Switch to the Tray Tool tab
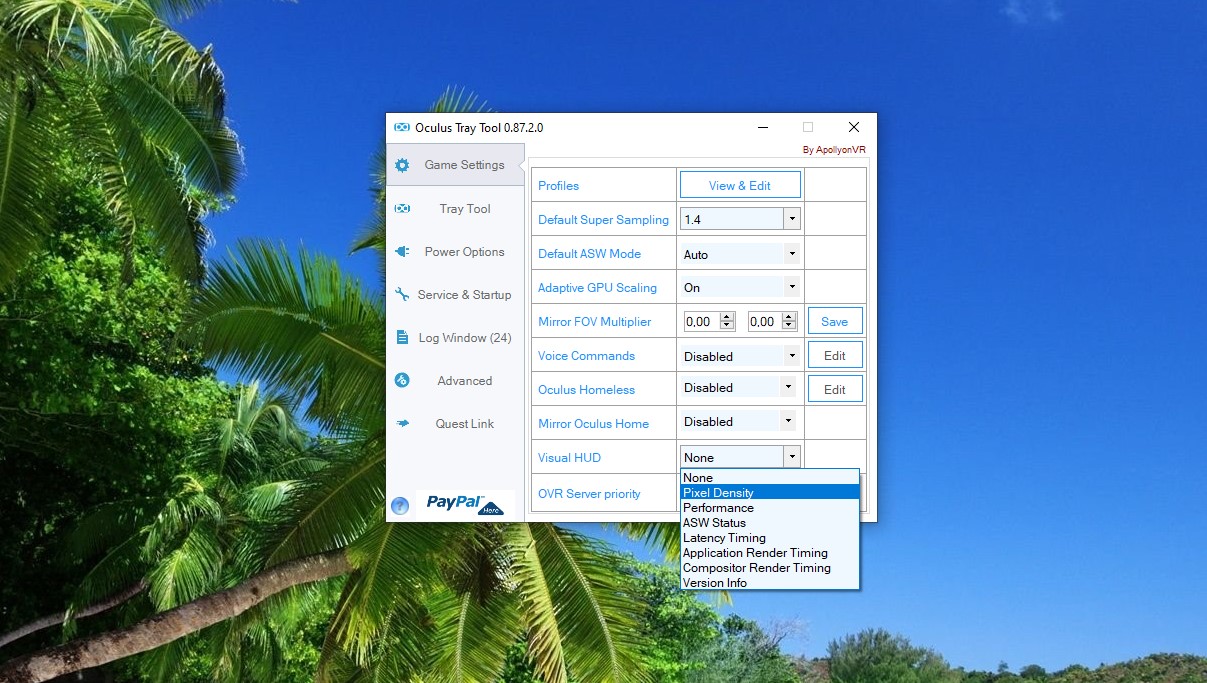This screenshot has width=1207, height=683. coord(455,208)
